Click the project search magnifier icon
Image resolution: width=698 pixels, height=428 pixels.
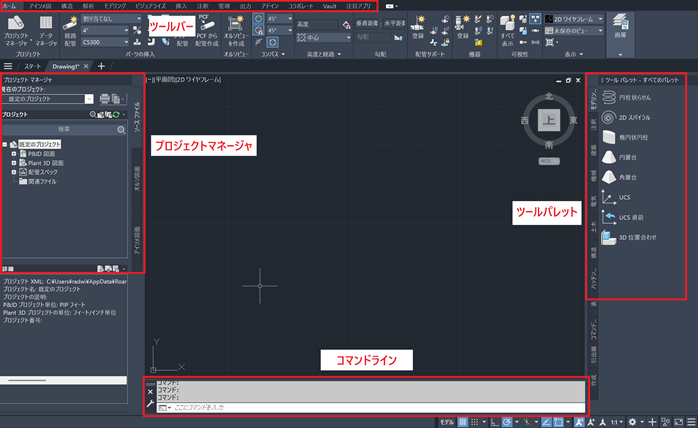tap(121, 130)
